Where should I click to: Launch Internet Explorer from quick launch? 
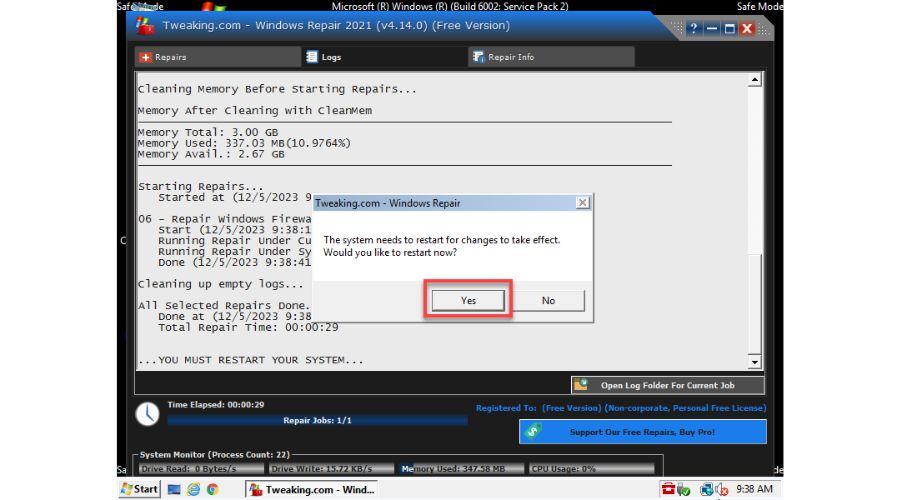193,490
